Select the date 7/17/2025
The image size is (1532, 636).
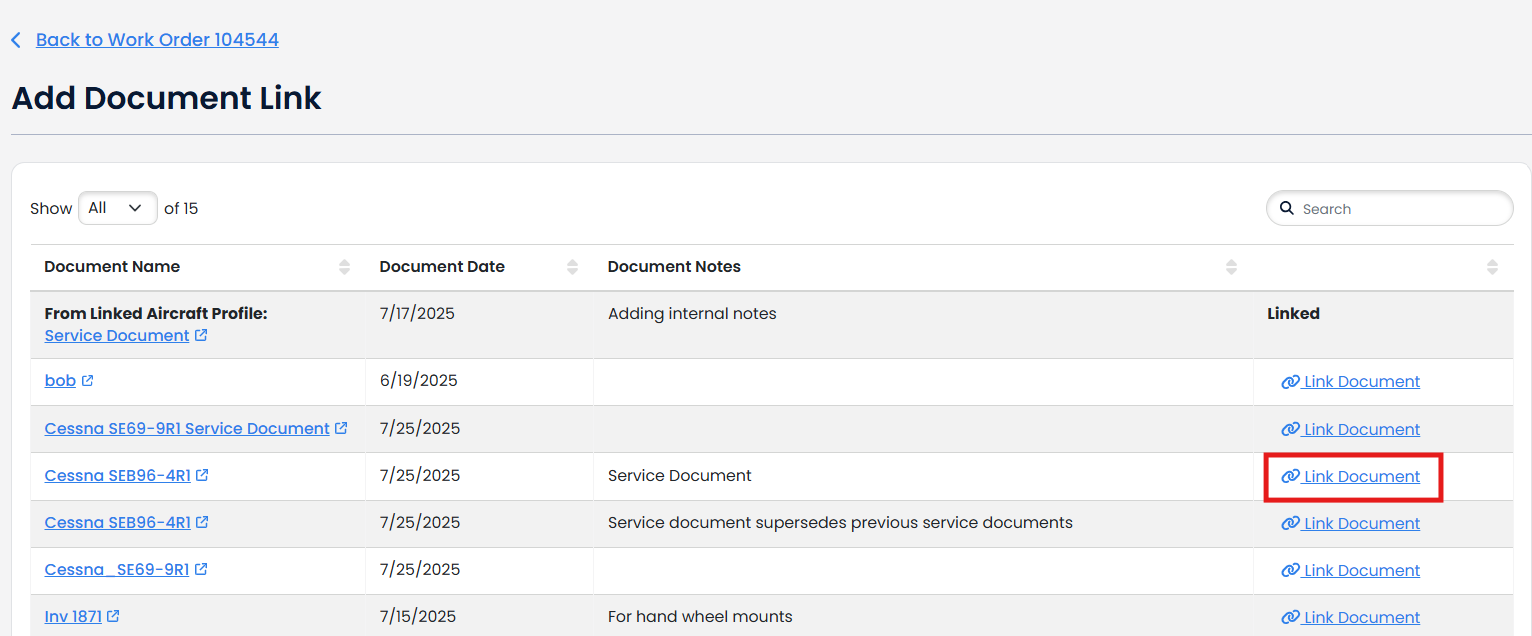click(417, 313)
